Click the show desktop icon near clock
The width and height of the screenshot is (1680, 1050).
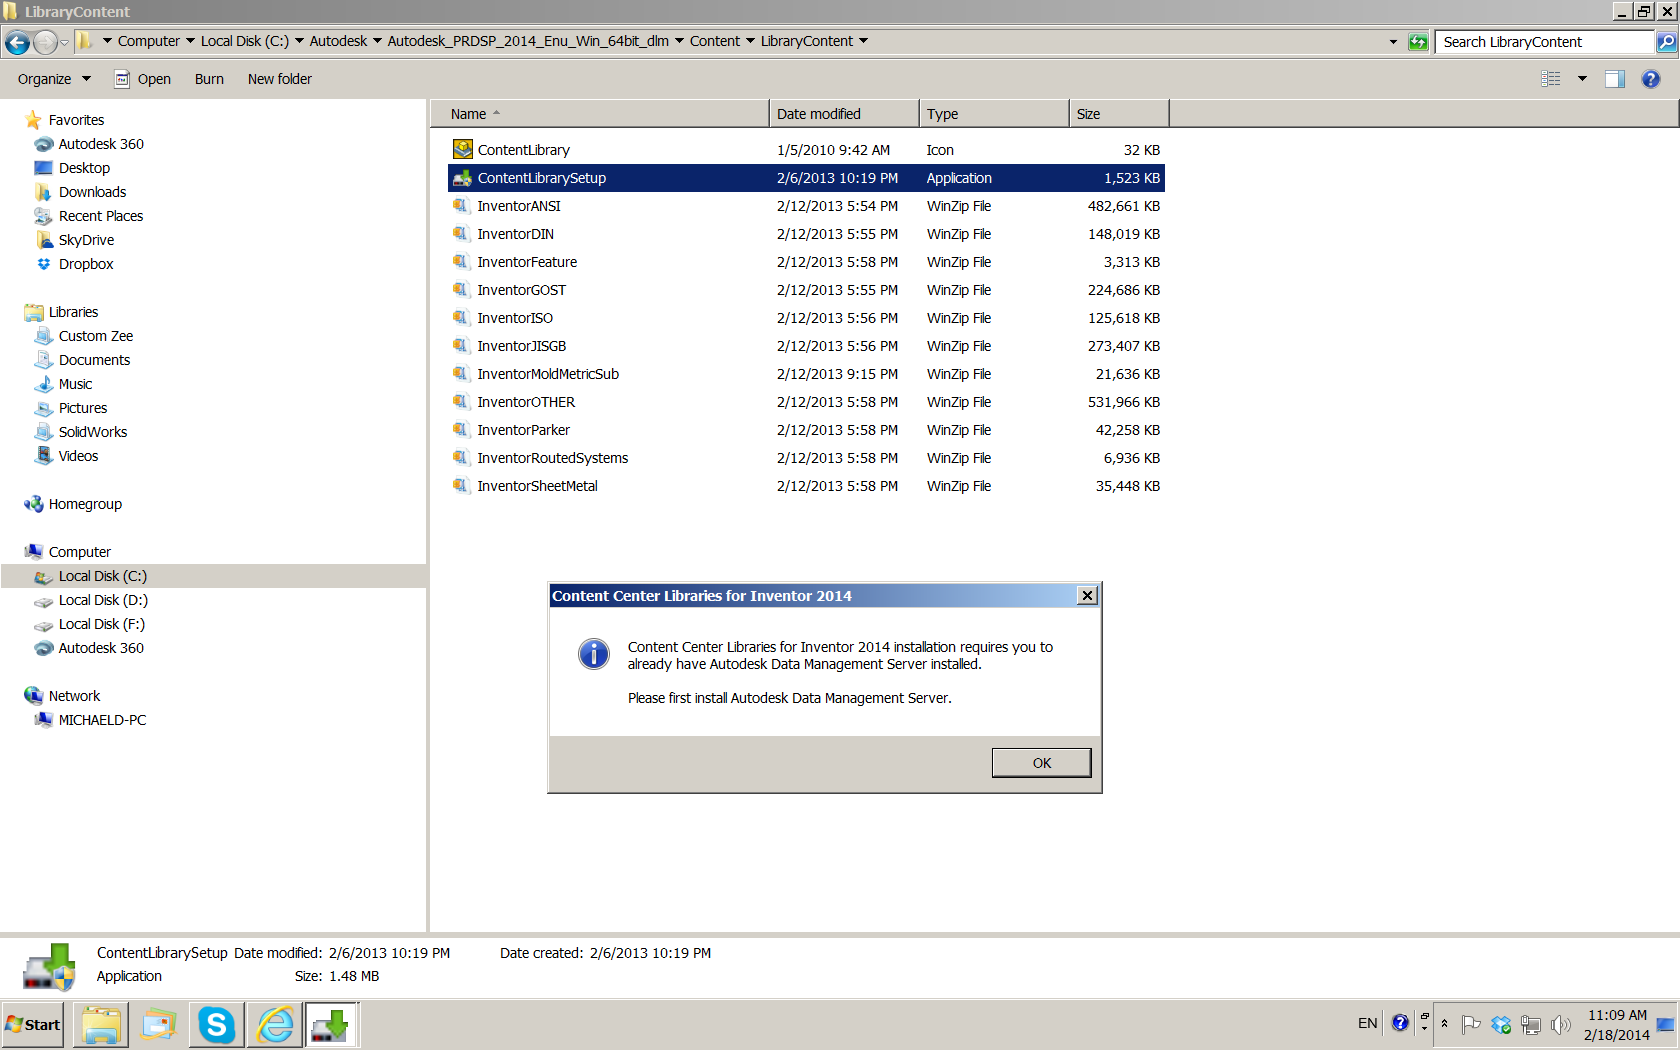[x=1666, y=1025]
